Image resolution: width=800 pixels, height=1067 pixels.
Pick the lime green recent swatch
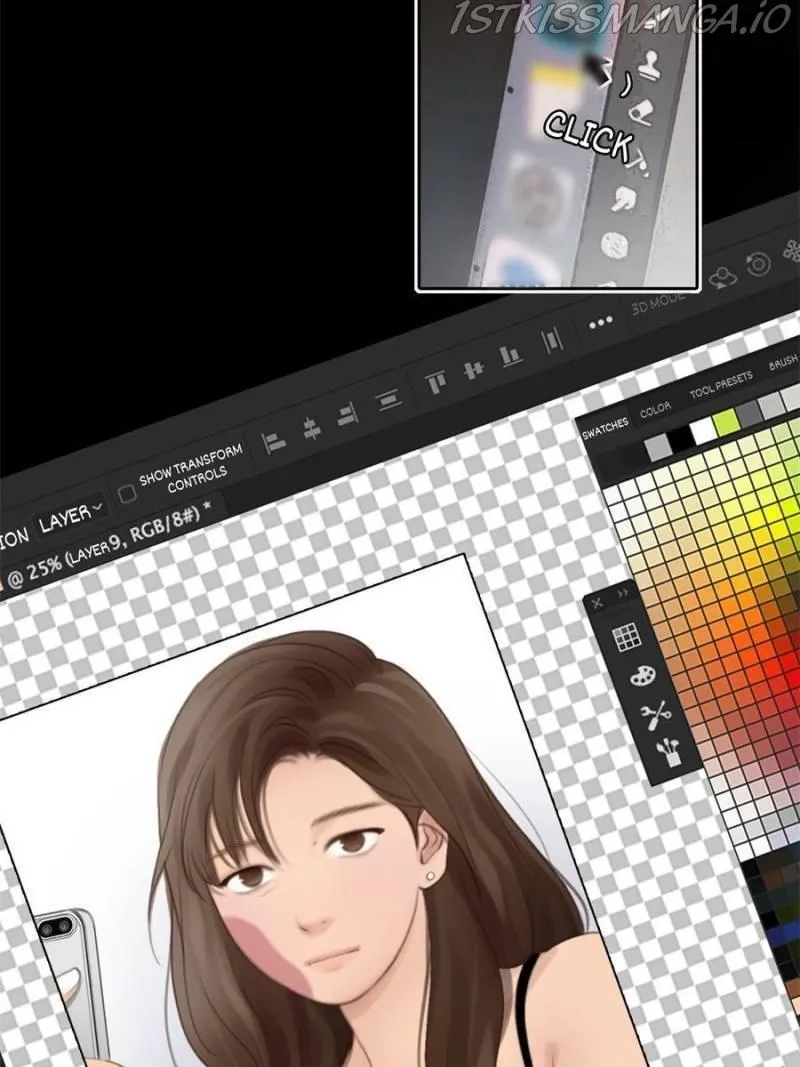(x=726, y=421)
